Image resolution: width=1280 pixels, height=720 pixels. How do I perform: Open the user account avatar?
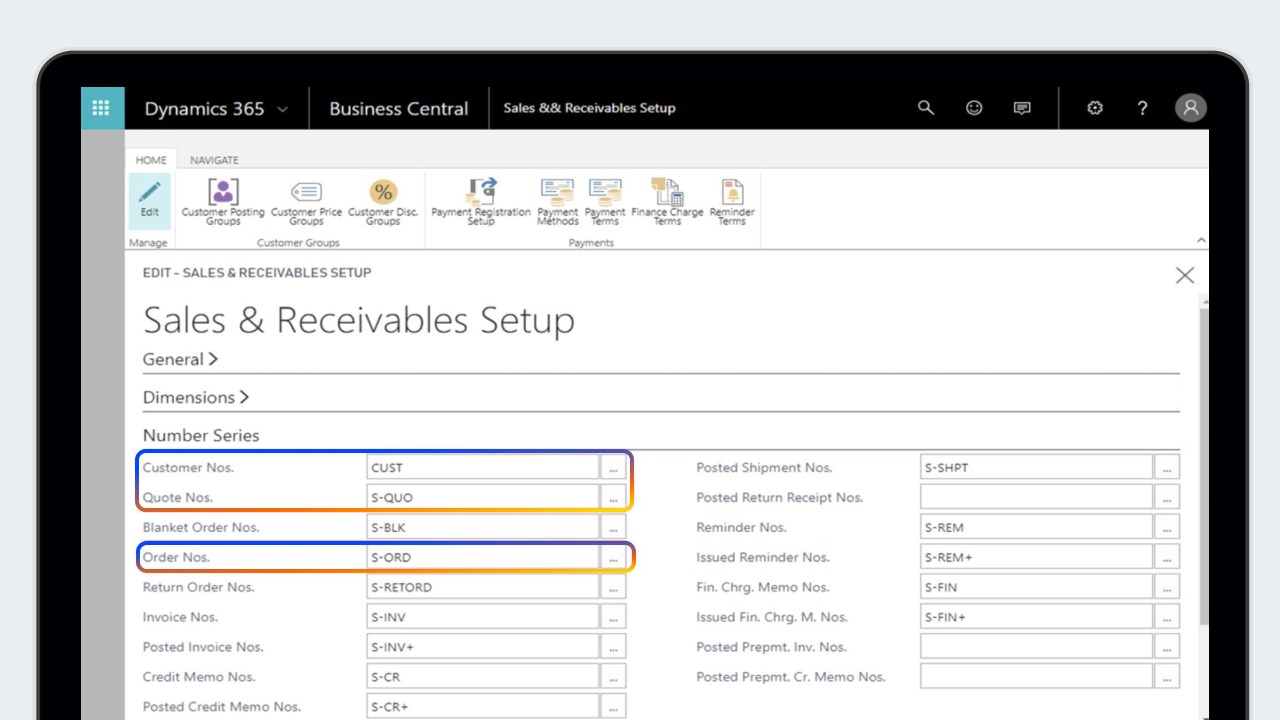[1190, 108]
